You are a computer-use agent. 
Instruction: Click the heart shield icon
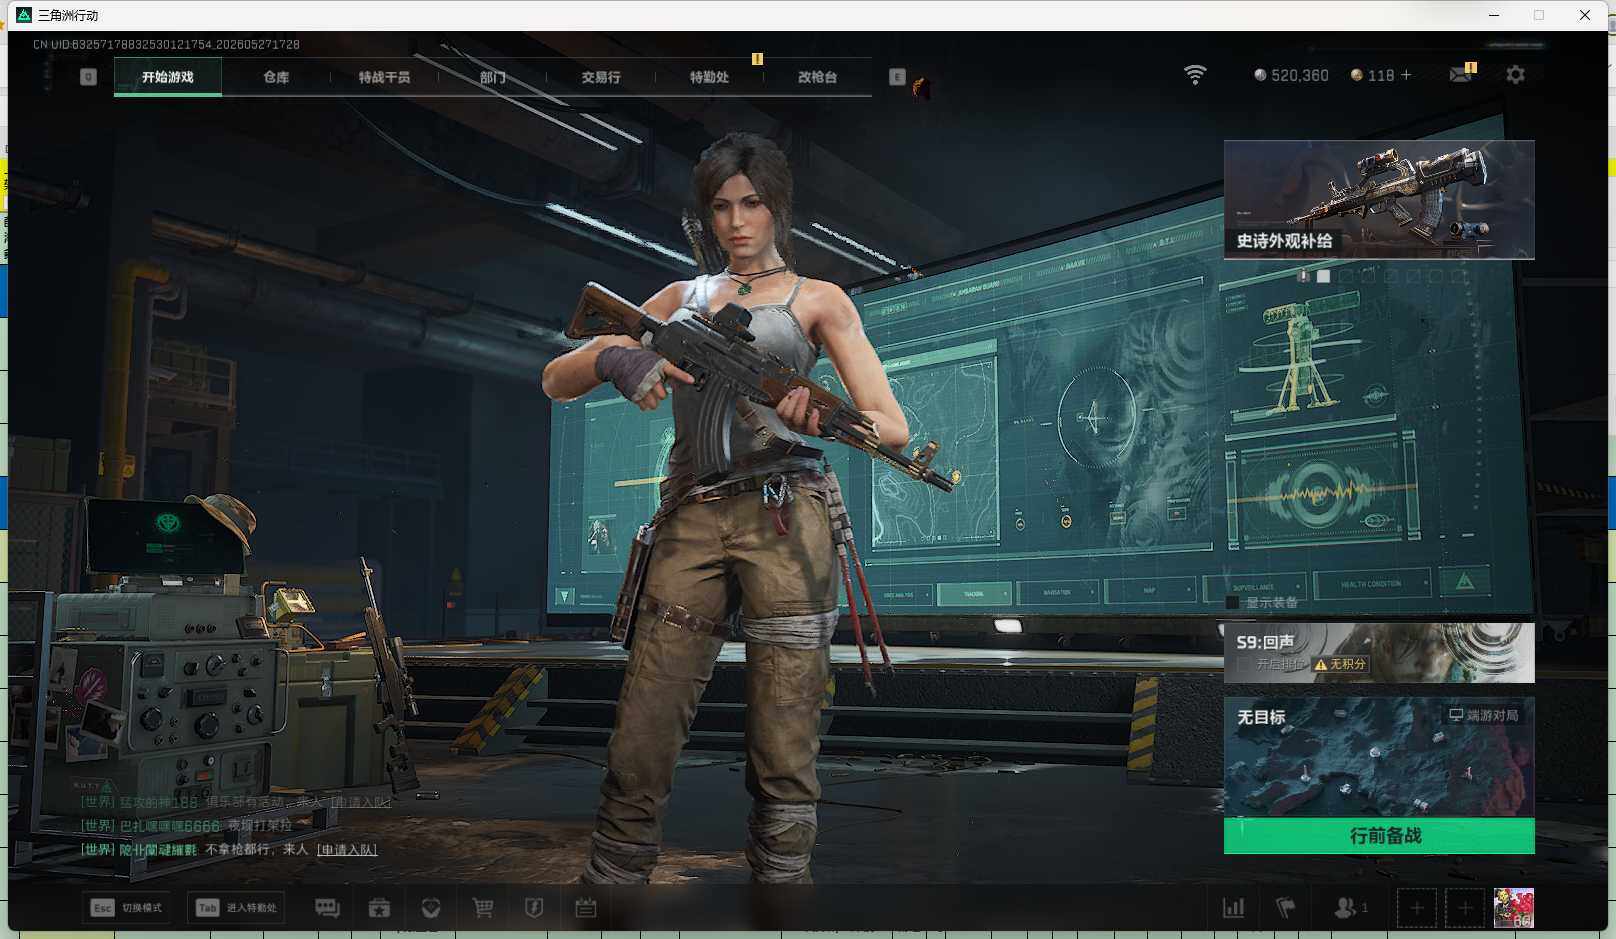pyautogui.click(x=431, y=908)
